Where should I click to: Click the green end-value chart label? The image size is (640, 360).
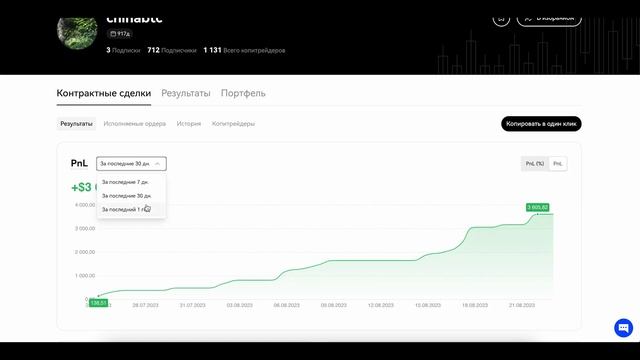[x=538, y=207]
